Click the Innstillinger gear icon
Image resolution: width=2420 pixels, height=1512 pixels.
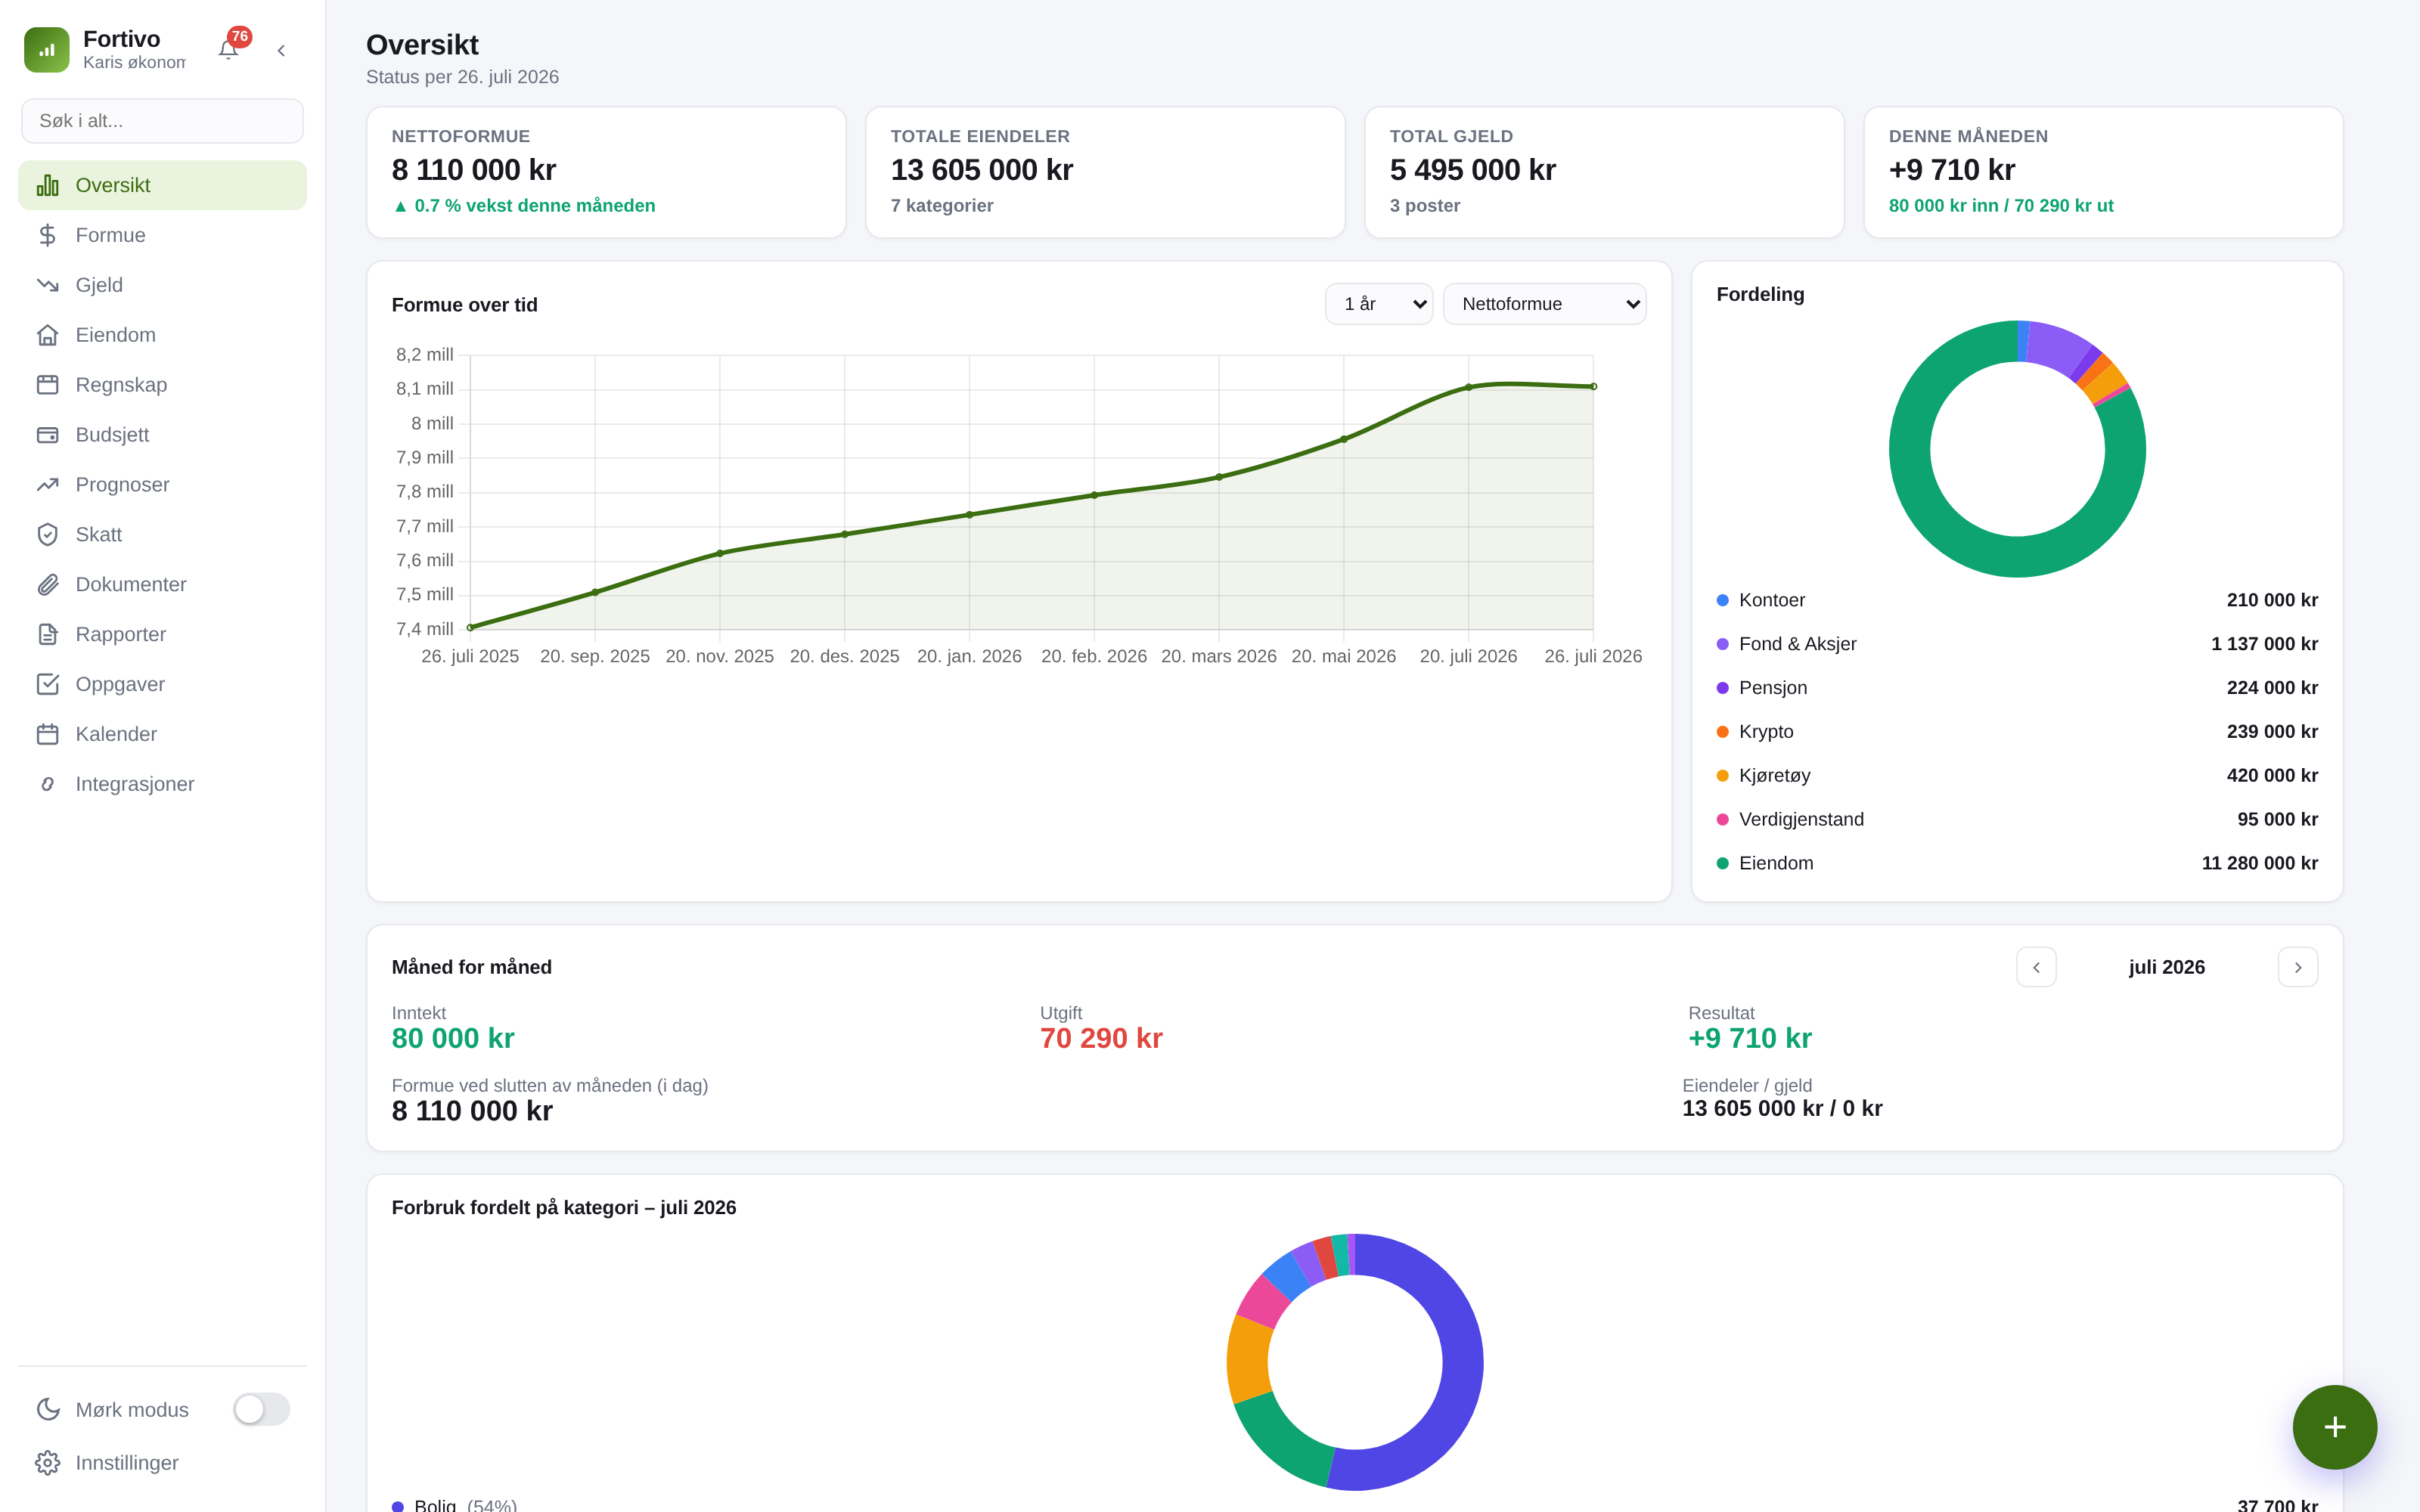47,1463
